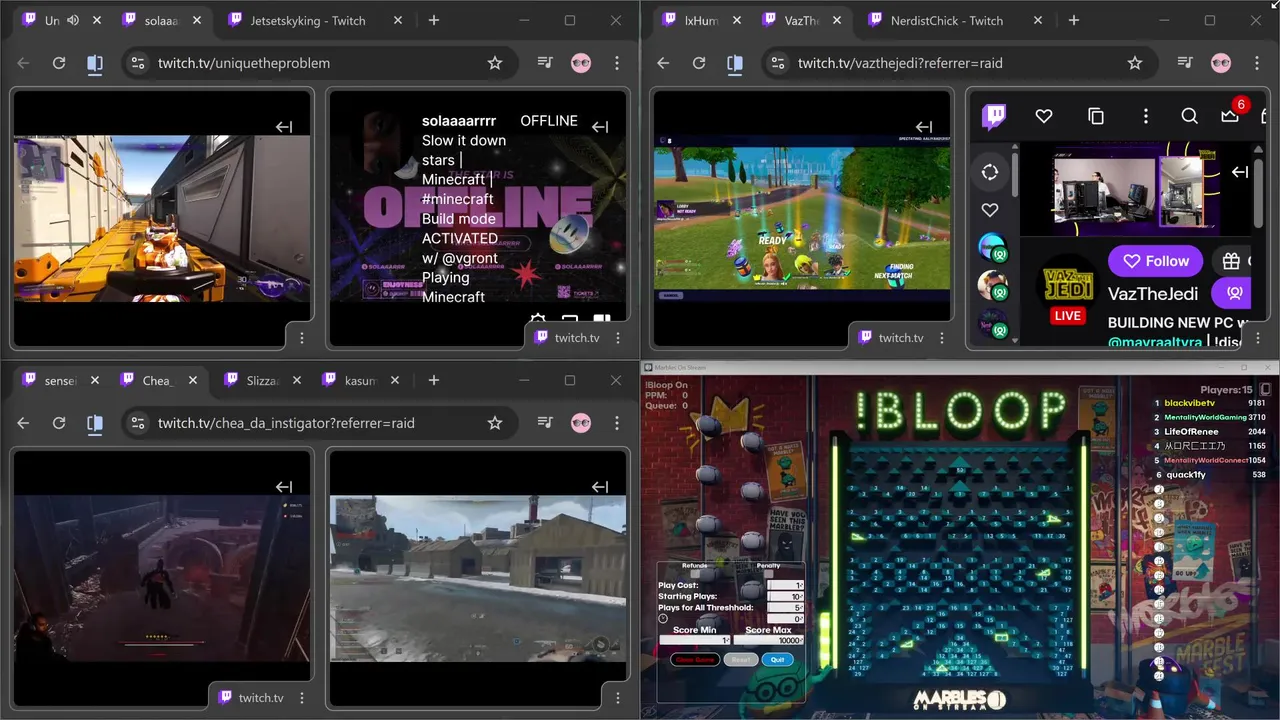Click the clock icon in Marbles settings
This screenshot has height=720, width=1280.
[x=663, y=619]
